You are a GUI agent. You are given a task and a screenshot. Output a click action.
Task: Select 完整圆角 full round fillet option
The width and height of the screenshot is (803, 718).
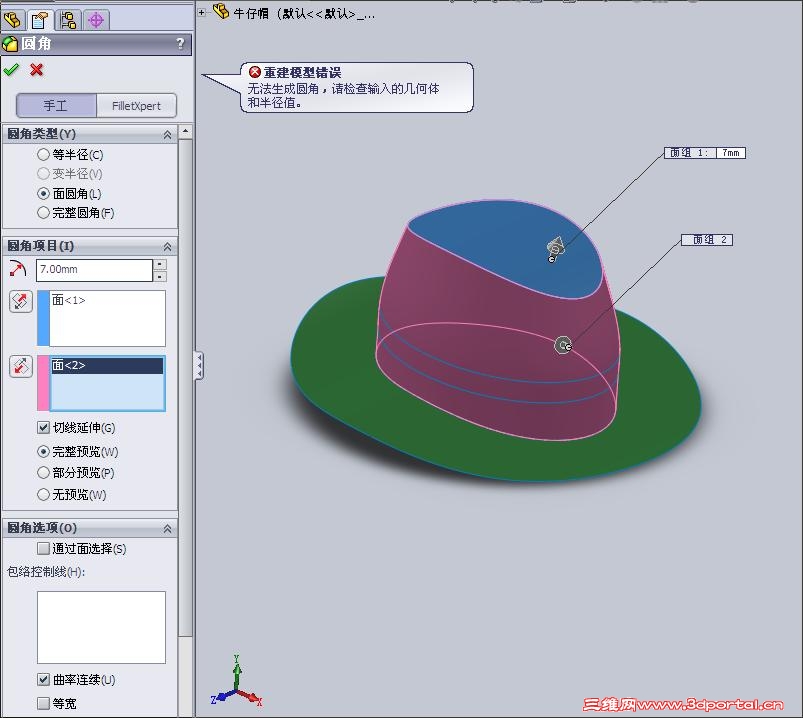tap(44, 213)
